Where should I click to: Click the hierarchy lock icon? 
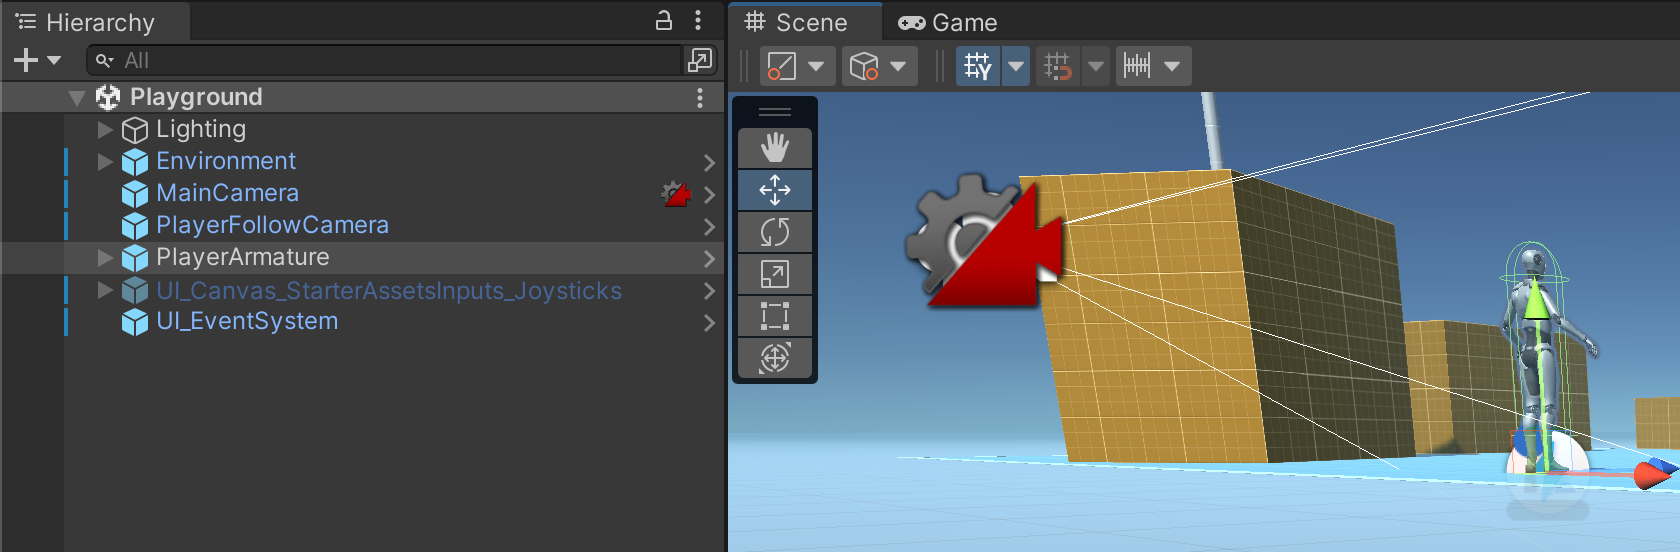click(663, 21)
